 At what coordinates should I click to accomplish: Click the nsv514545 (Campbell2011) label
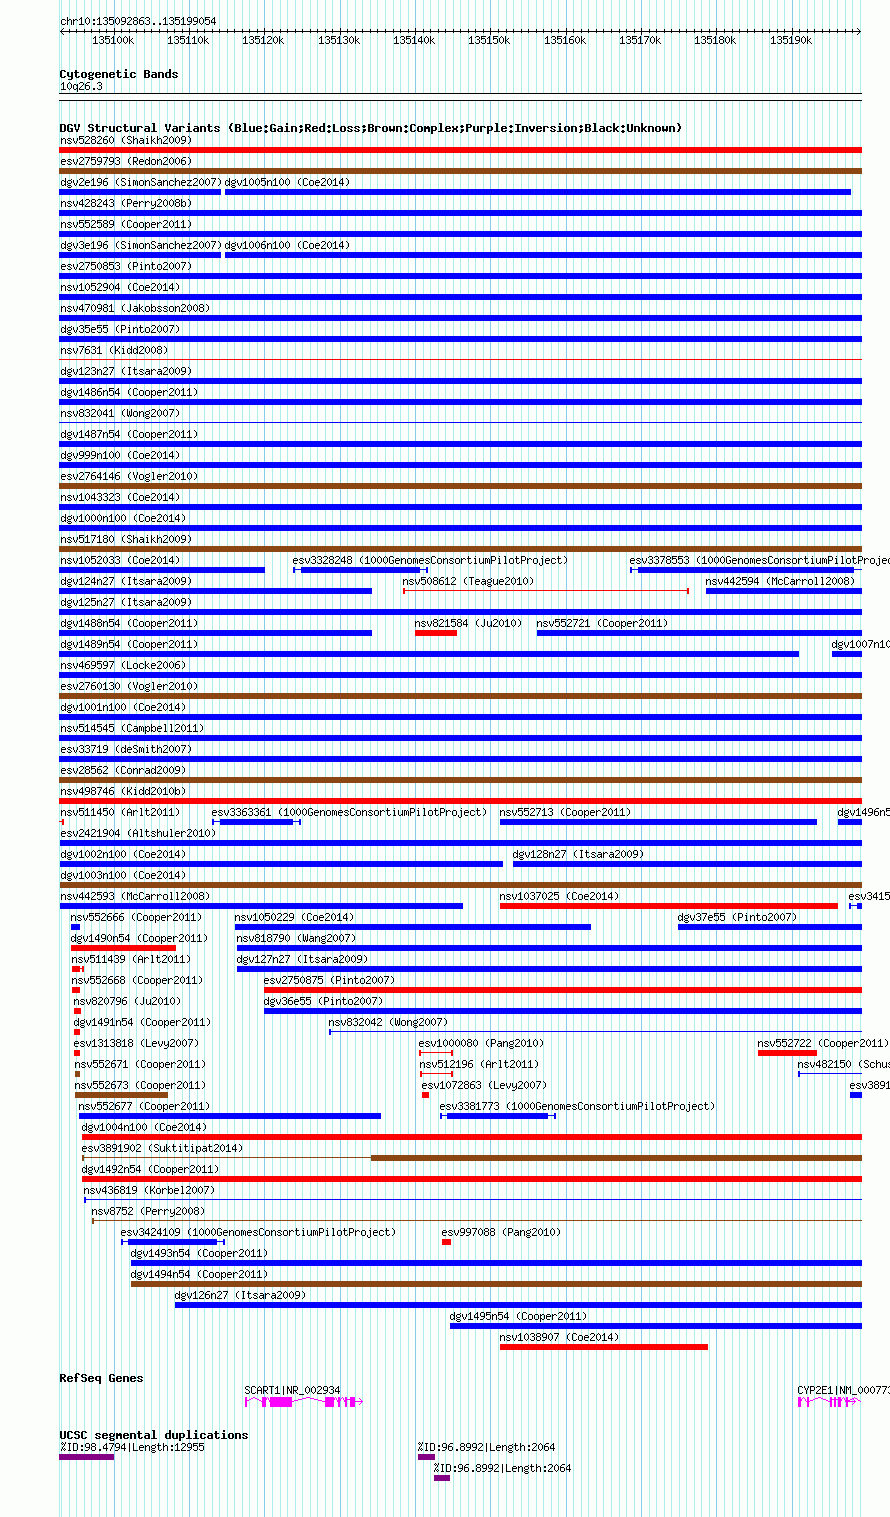(x=132, y=728)
